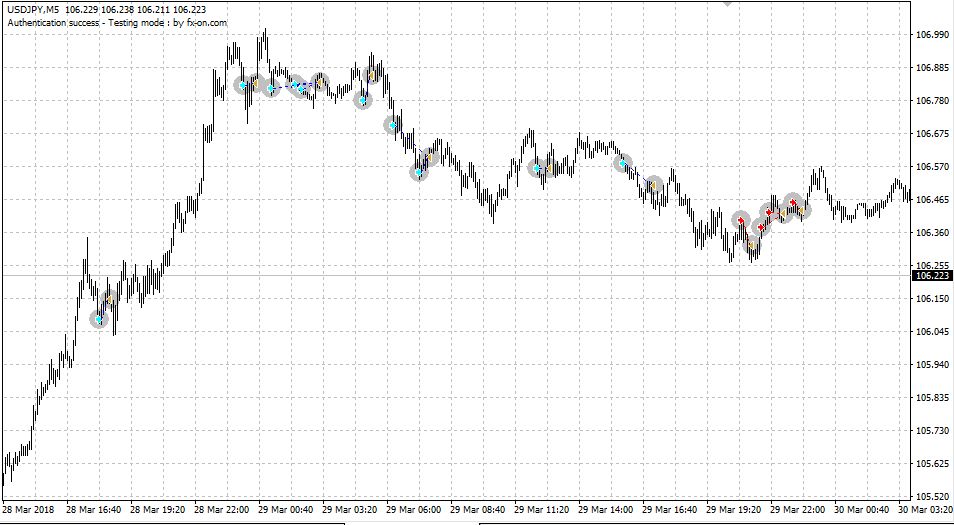The image size is (954, 525).
Task: Select the orange marker above the 29 Mar 16:40 label
Action: 653,185
